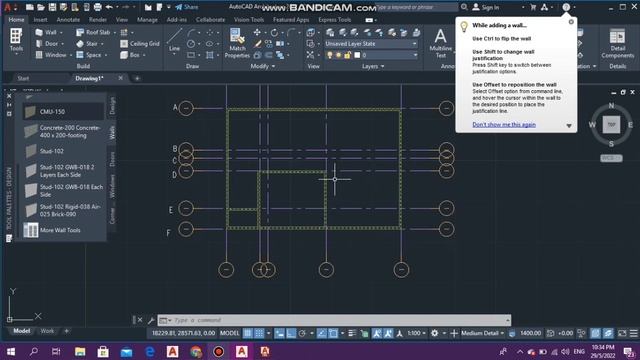Expand the Modify panel
This screenshot has width=640, height=360.
(262, 66)
